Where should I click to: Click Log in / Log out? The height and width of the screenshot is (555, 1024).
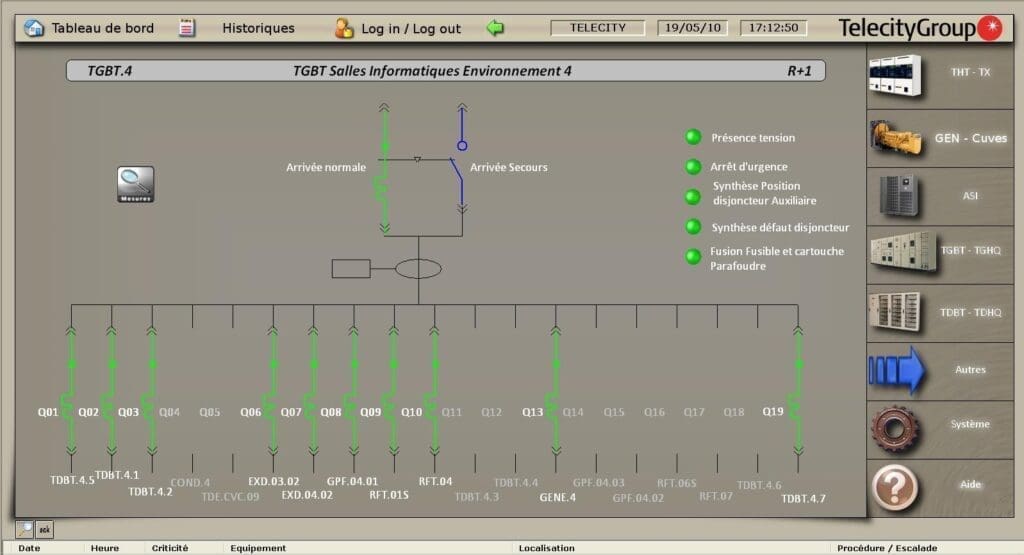398,29
